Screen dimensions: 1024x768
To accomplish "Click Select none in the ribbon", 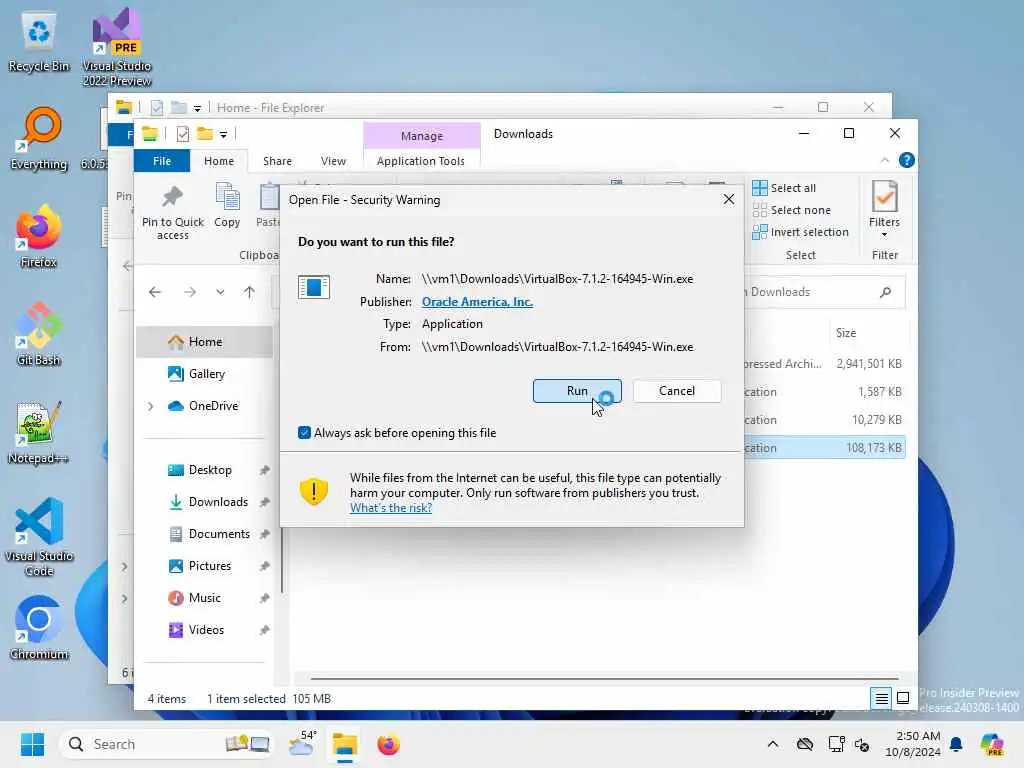I will [x=792, y=210].
